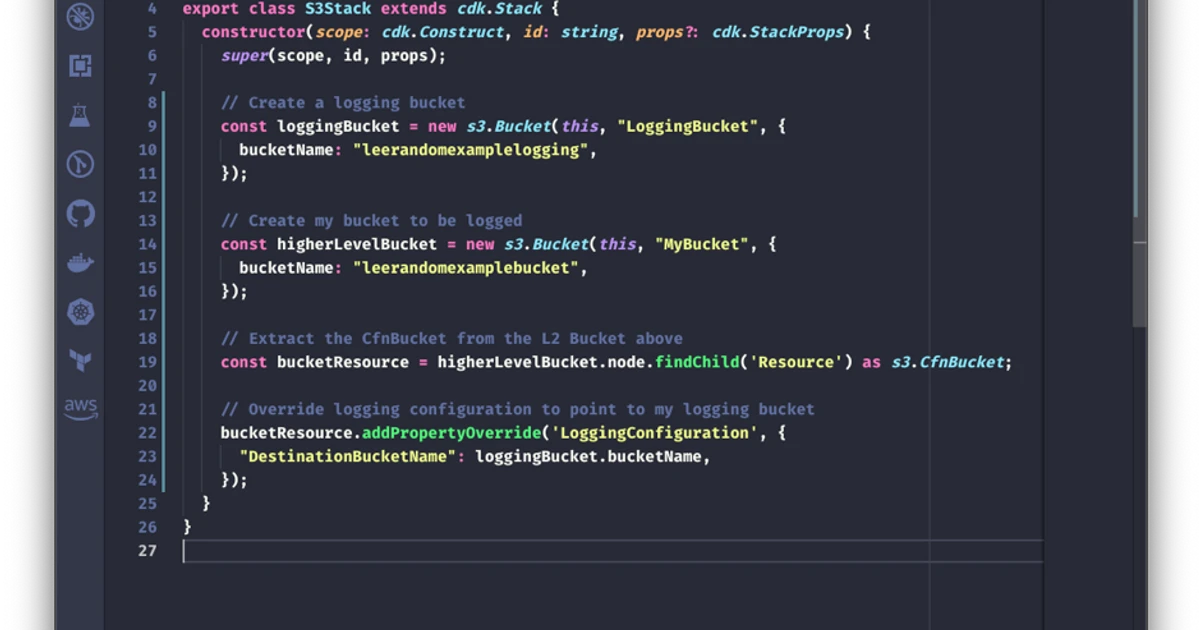The image size is (1200, 630).
Task: Select the Docker whale icon
Action: click(x=80, y=262)
